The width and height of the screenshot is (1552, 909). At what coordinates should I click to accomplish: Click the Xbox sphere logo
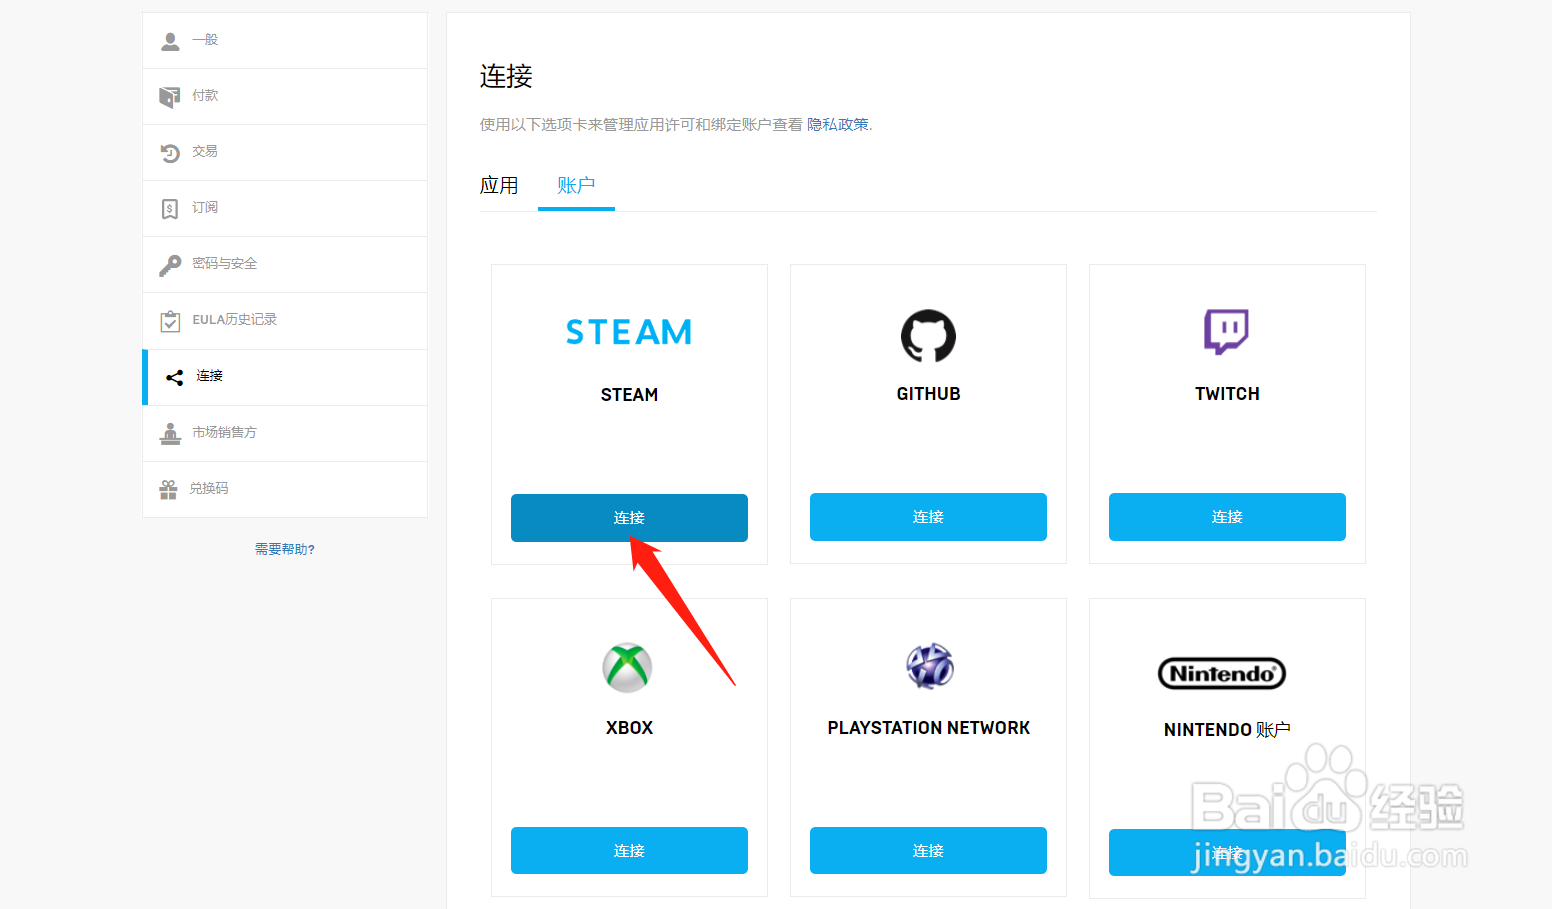(x=628, y=667)
